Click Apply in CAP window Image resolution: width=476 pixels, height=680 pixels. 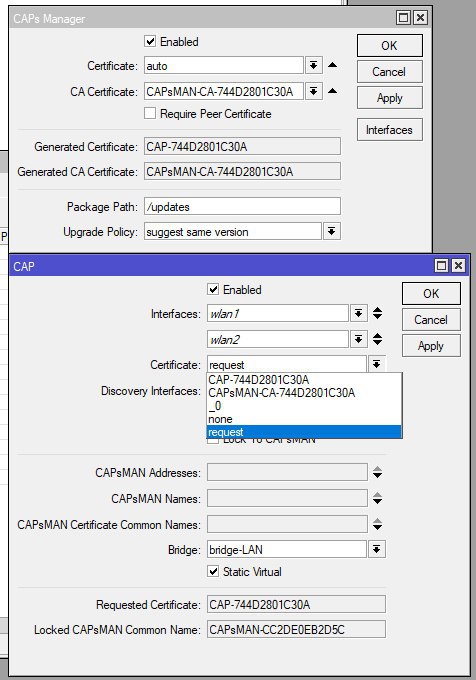click(431, 346)
